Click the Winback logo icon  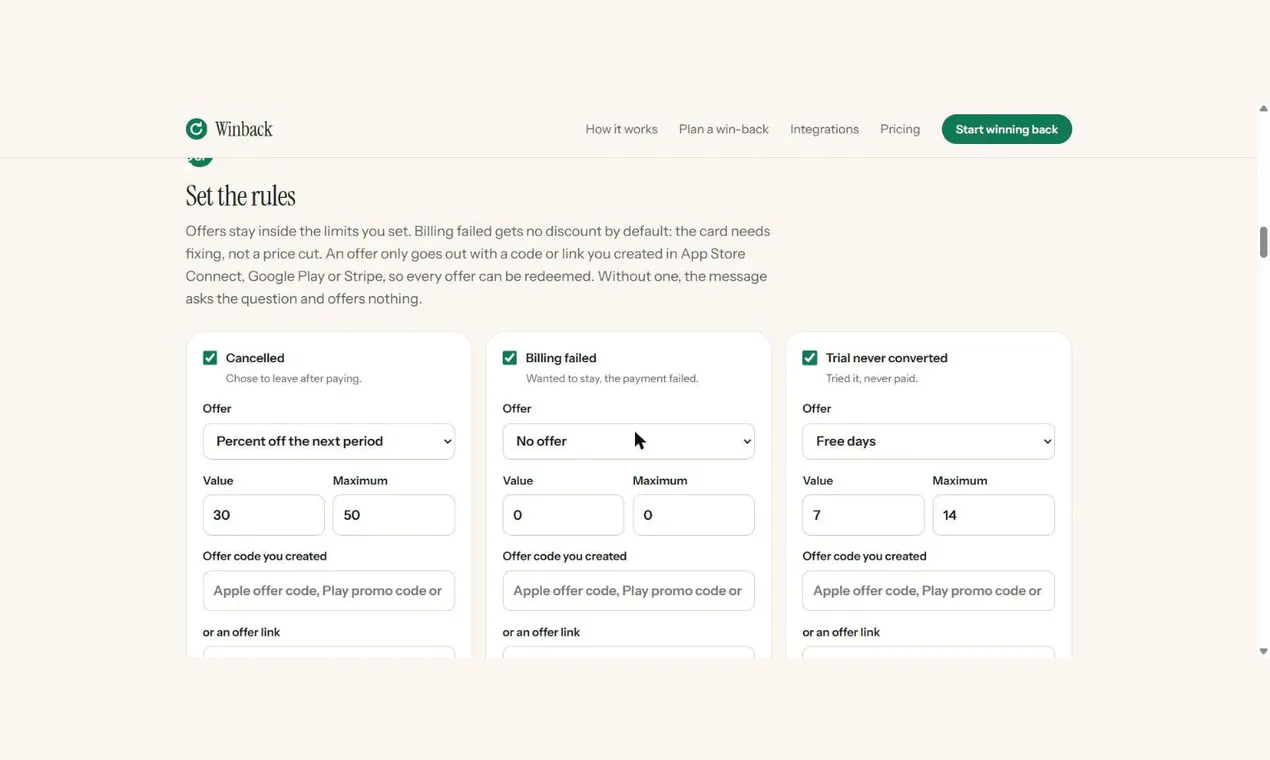click(x=196, y=129)
